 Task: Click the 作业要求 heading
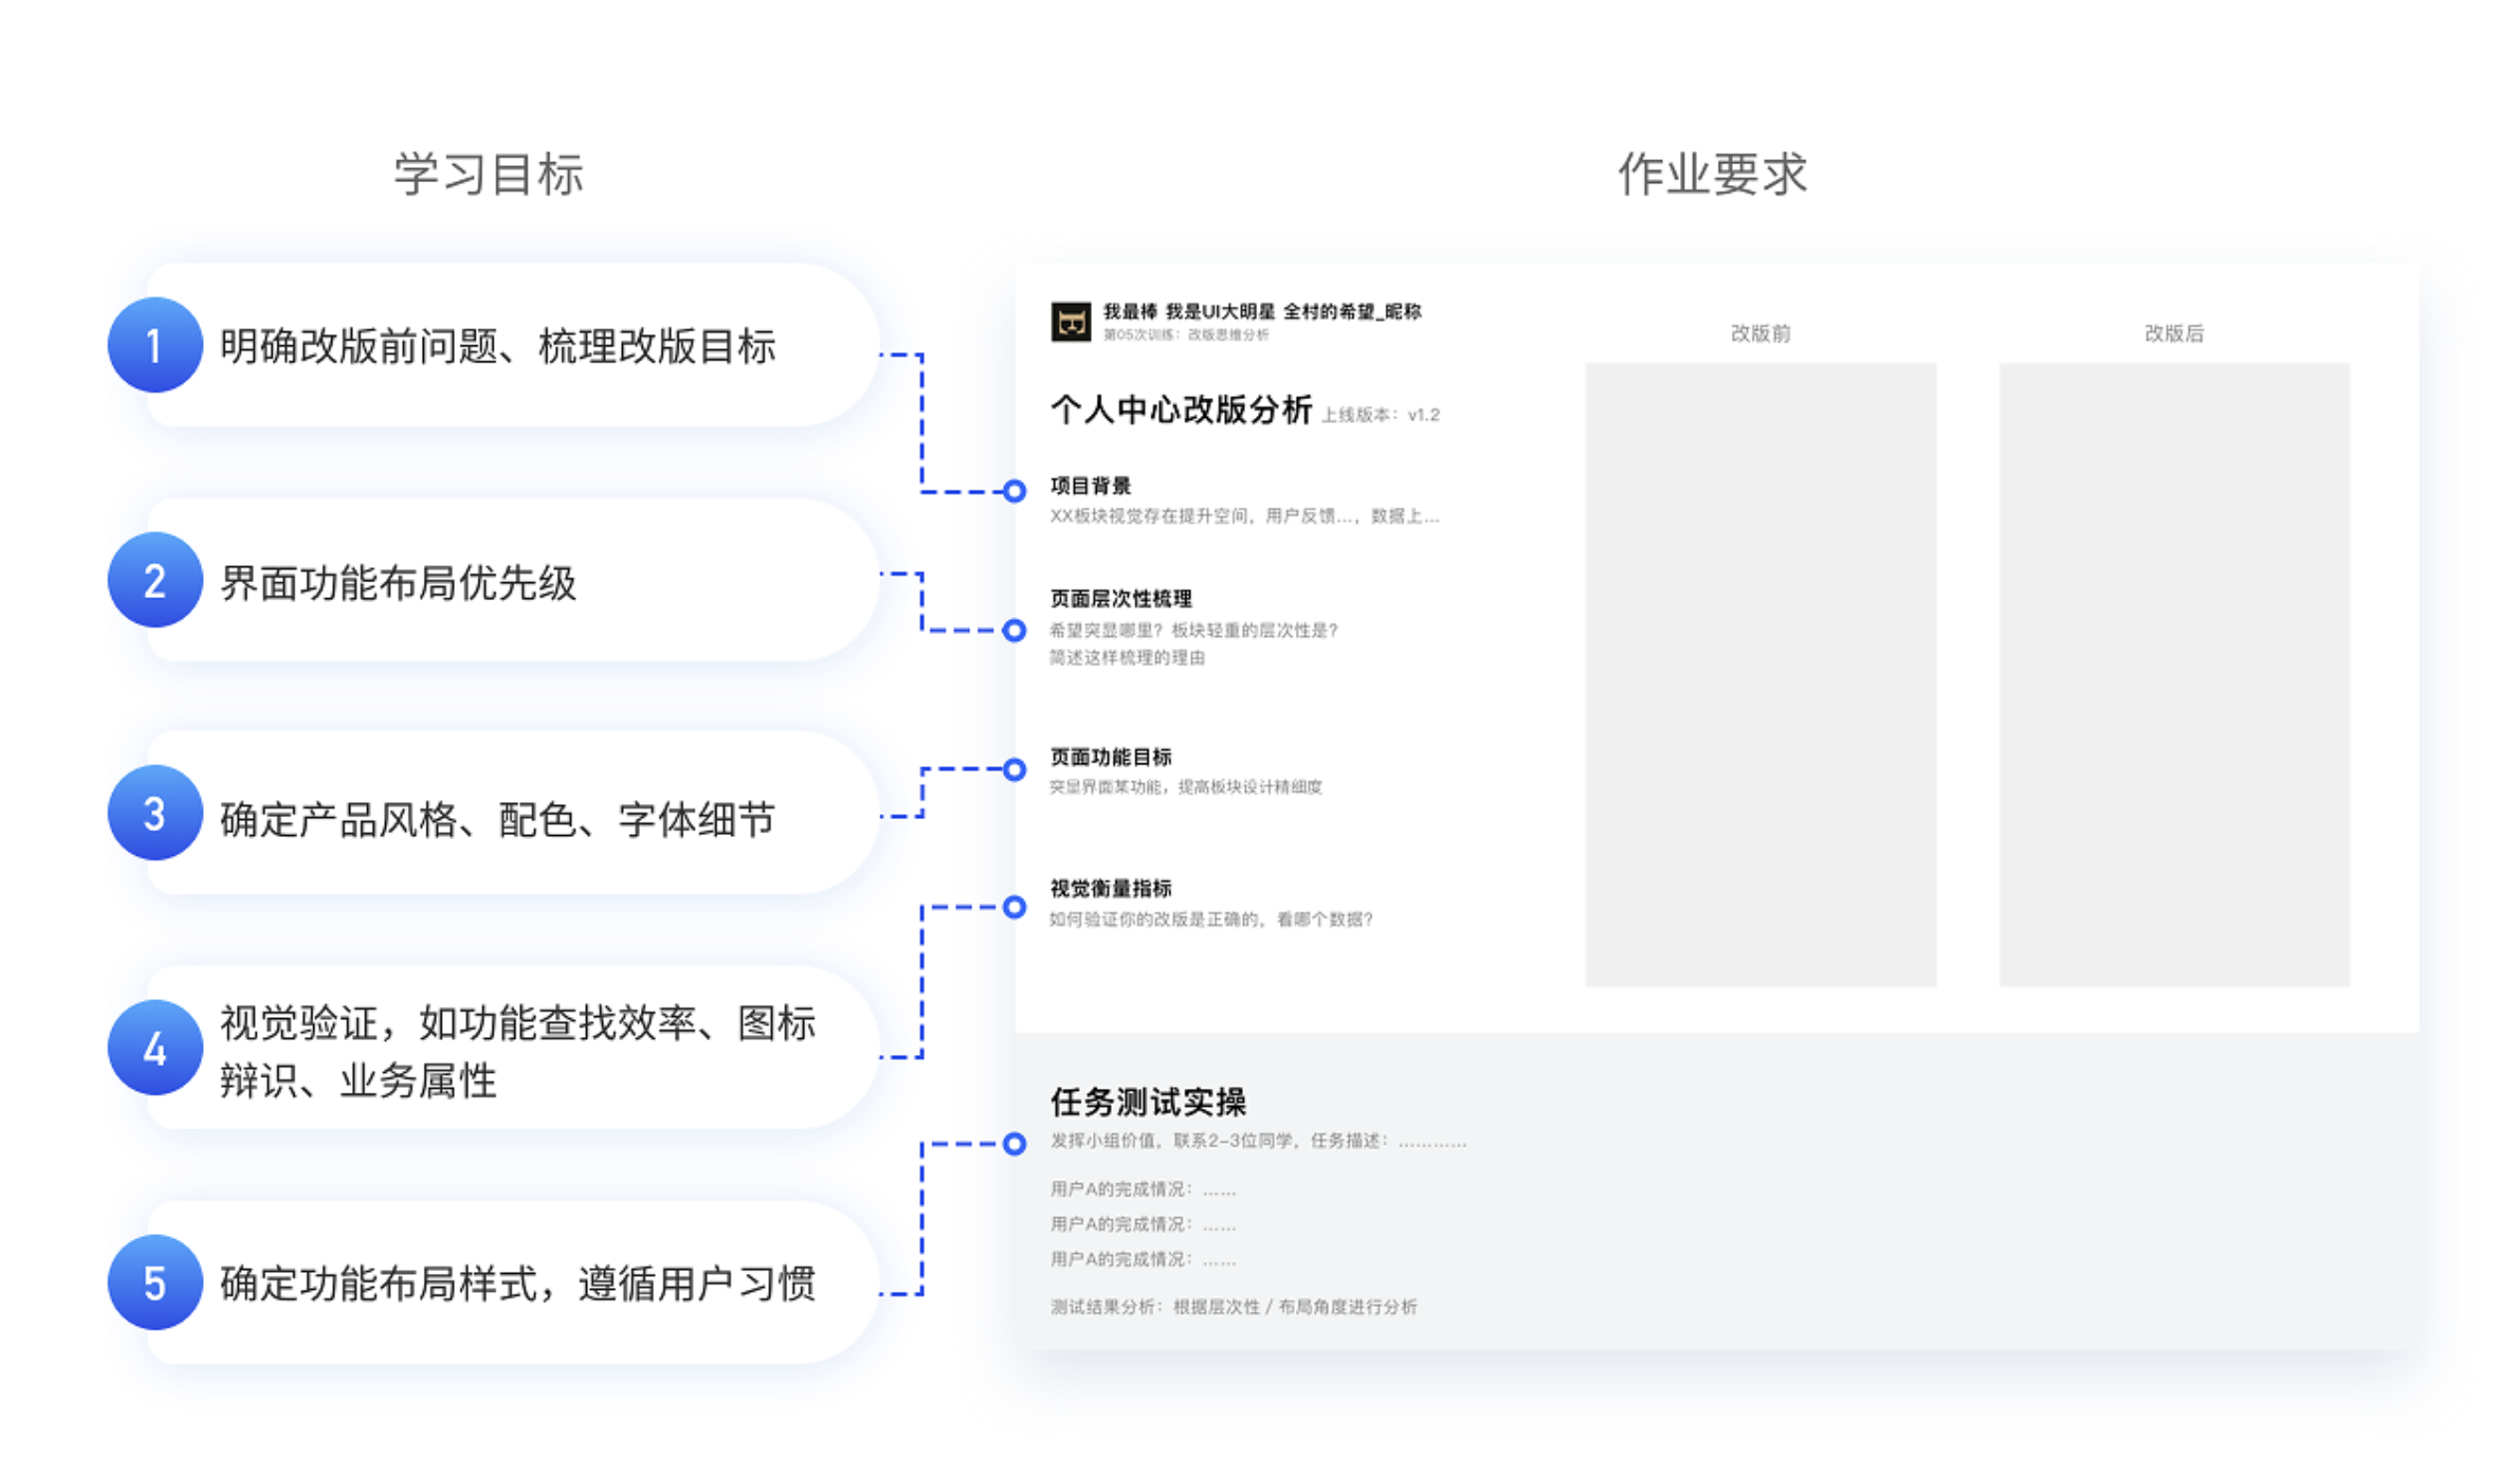[1712, 174]
